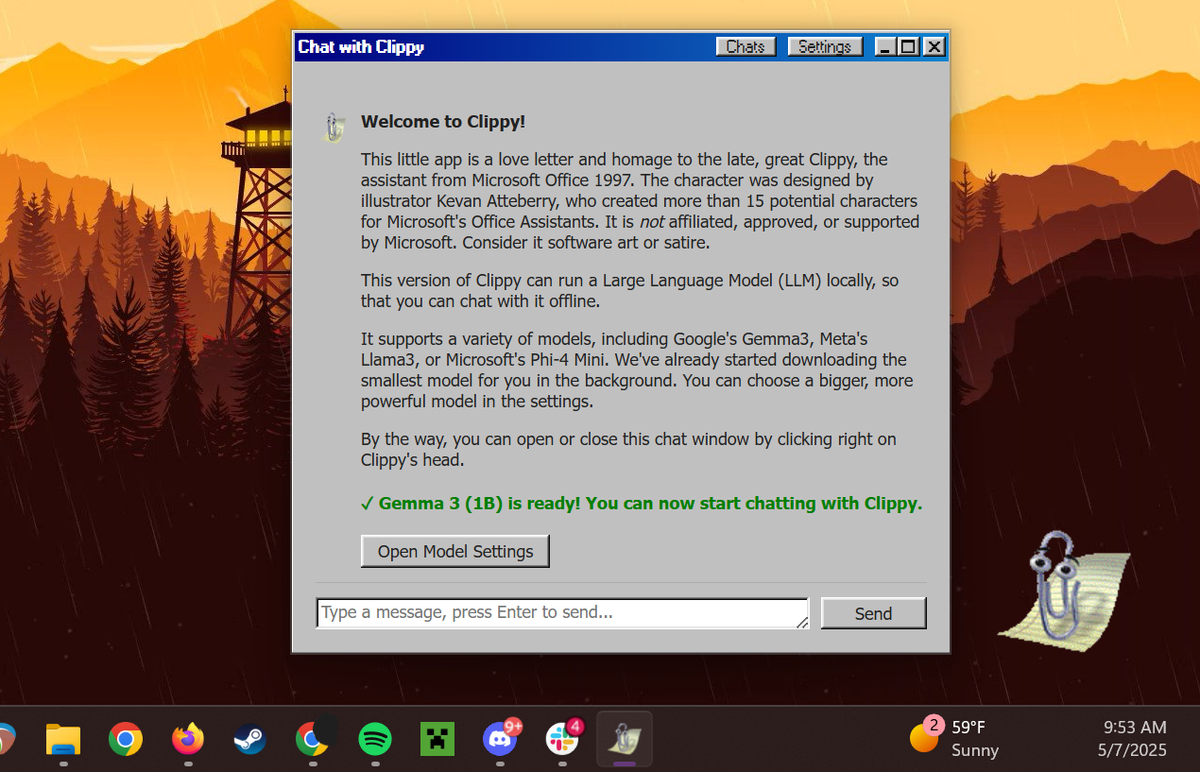Select the Clippy app icon in the taskbar
The height and width of the screenshot is (772, 1200).
point(623,739)
